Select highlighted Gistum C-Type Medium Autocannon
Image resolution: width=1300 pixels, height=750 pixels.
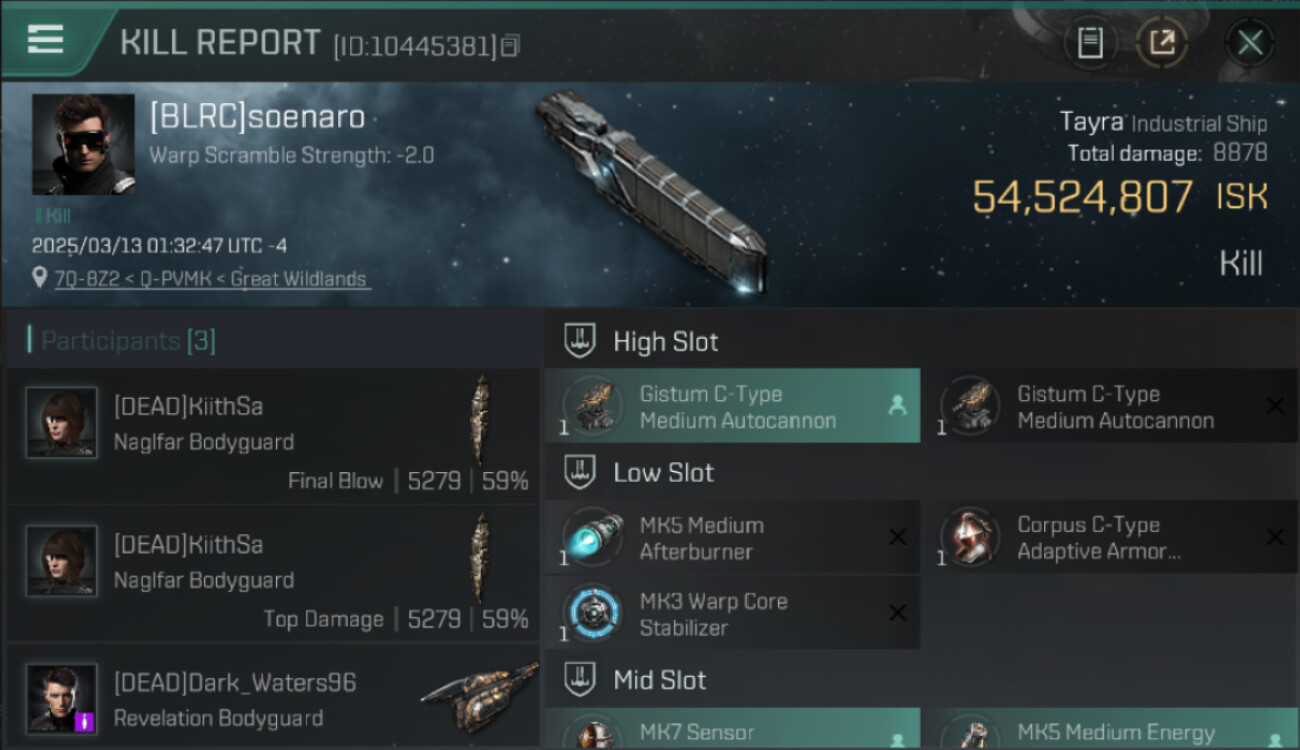pyautogui.click(x=732, y=406)
